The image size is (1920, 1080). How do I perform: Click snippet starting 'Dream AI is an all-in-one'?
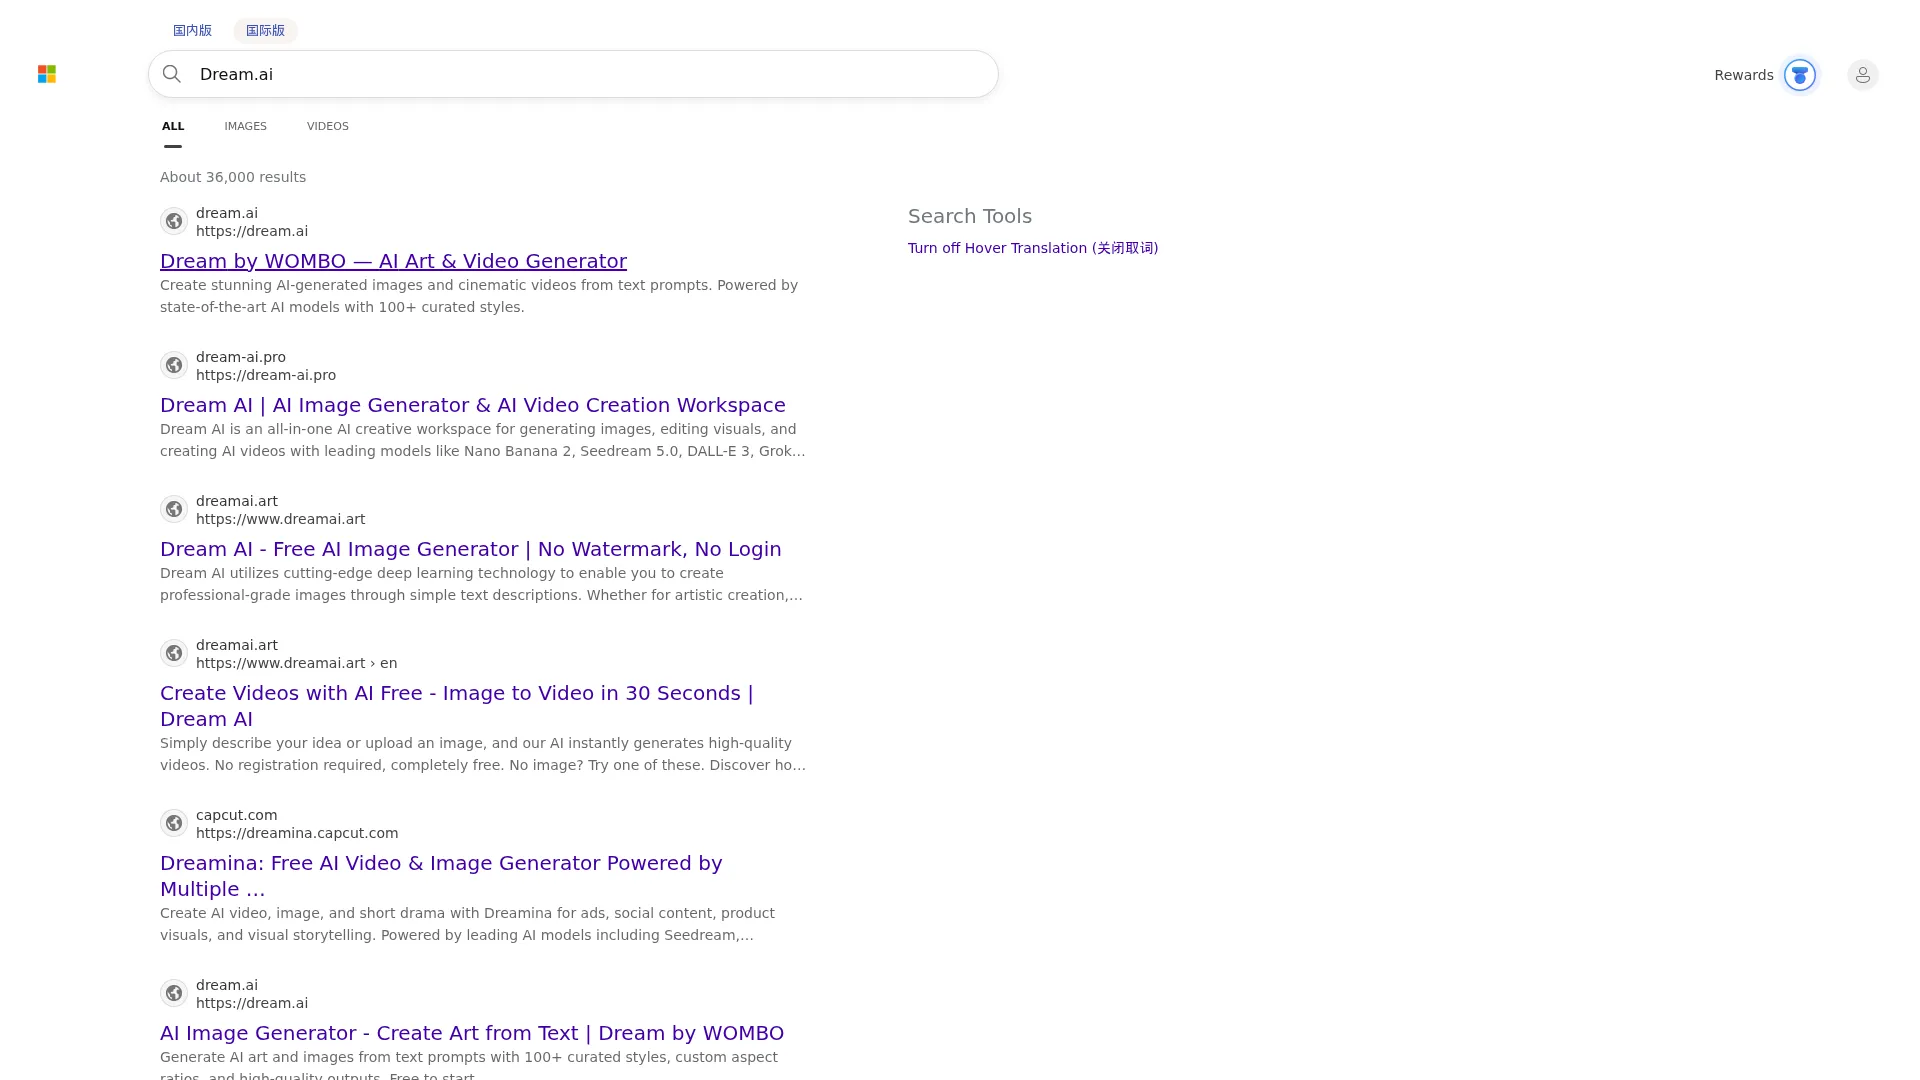(483, 440)
